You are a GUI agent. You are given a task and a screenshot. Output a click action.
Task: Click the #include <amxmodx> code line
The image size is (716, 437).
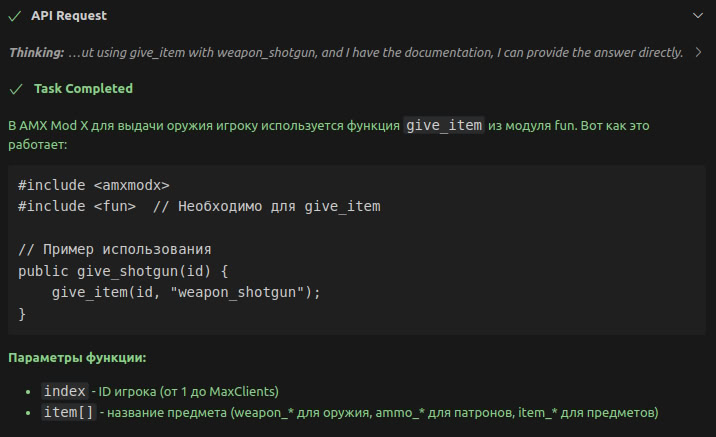(94, 185)
